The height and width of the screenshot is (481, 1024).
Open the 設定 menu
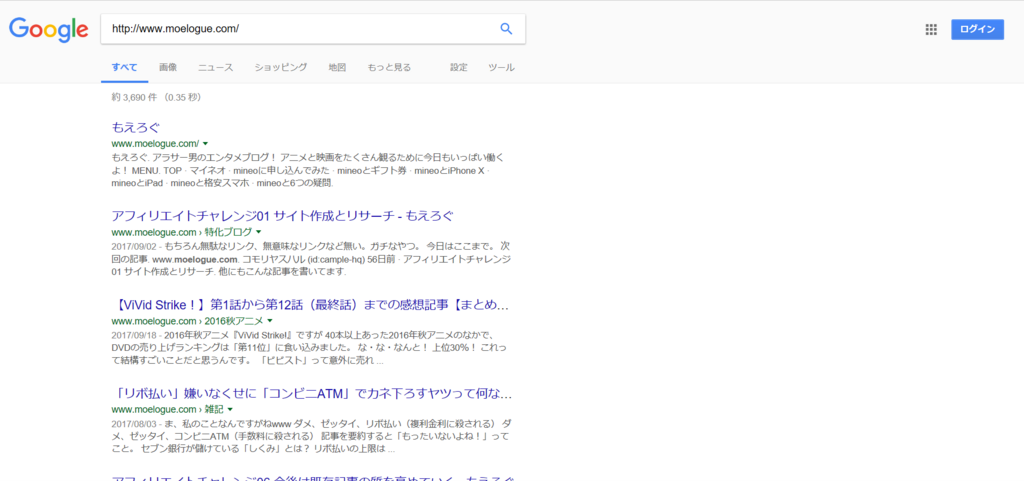click(x=458, y=67)
